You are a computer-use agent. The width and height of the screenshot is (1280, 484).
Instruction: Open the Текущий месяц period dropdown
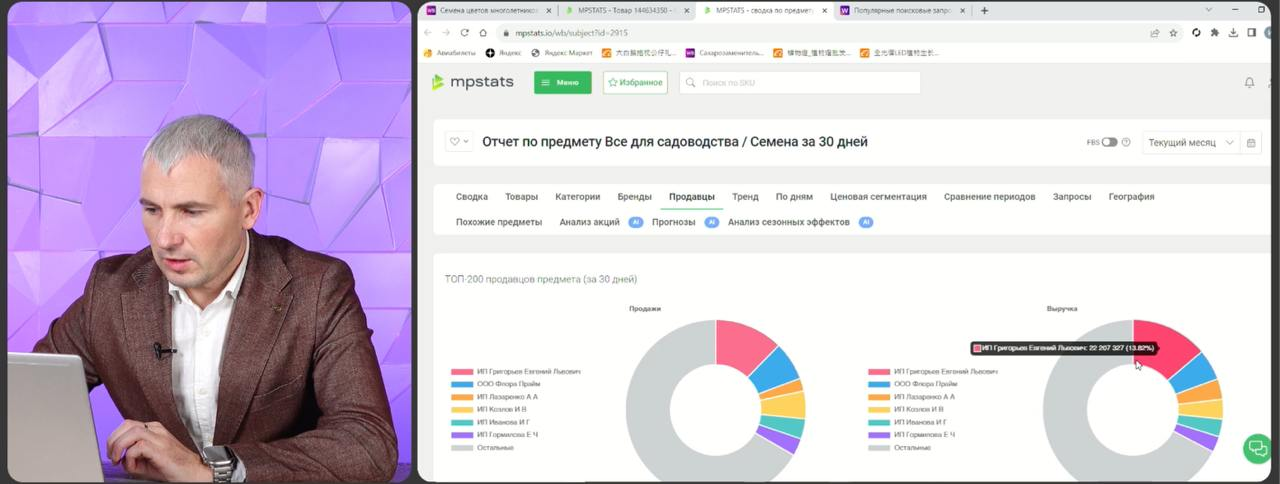(1191, 143)
